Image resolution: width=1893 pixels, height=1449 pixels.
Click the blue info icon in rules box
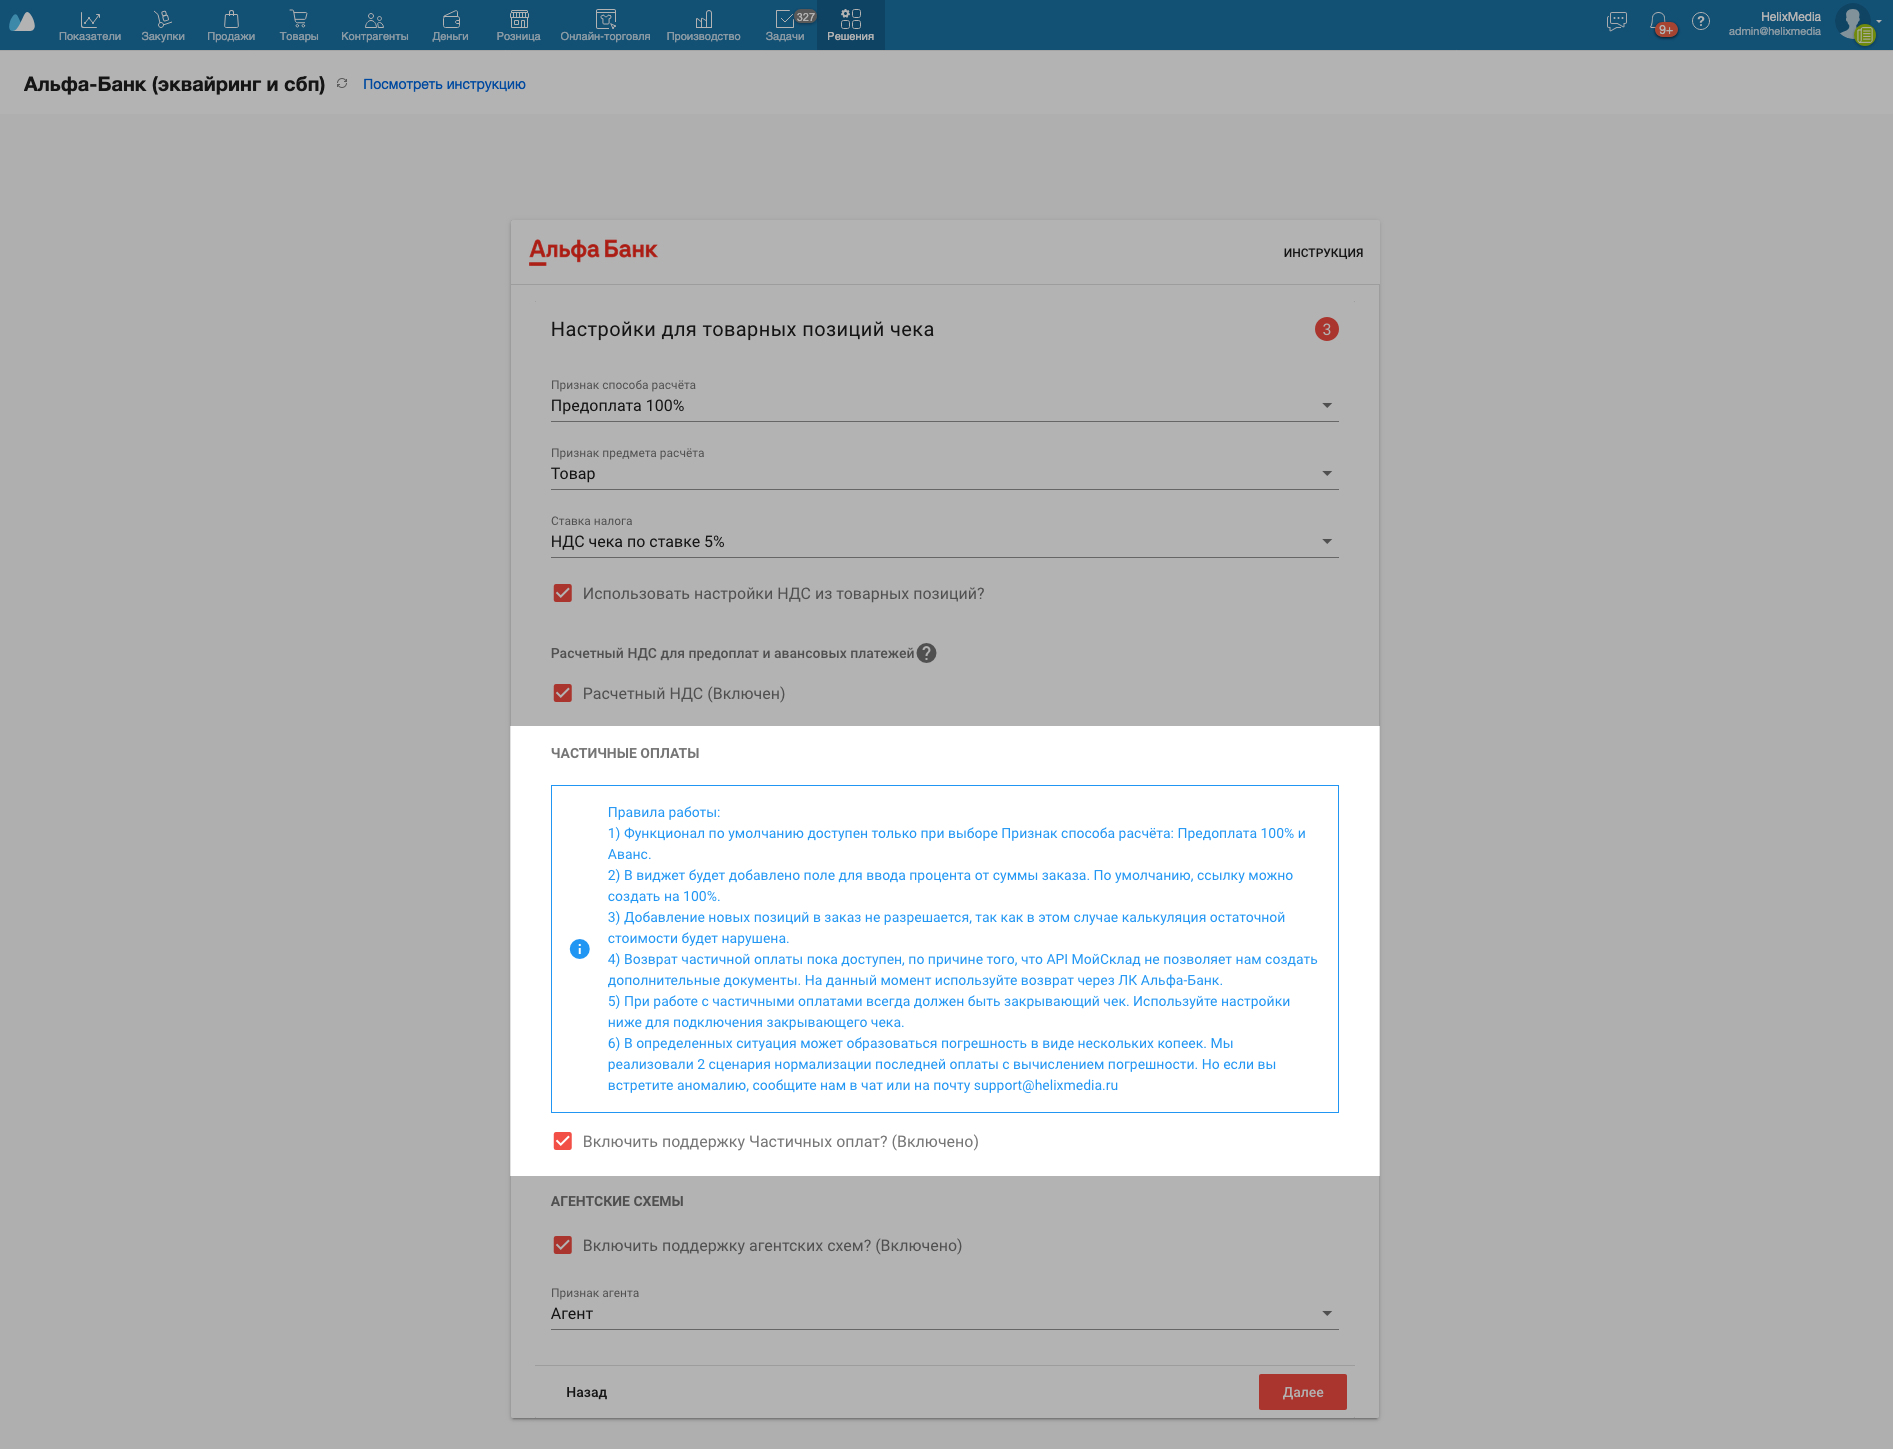579,949
